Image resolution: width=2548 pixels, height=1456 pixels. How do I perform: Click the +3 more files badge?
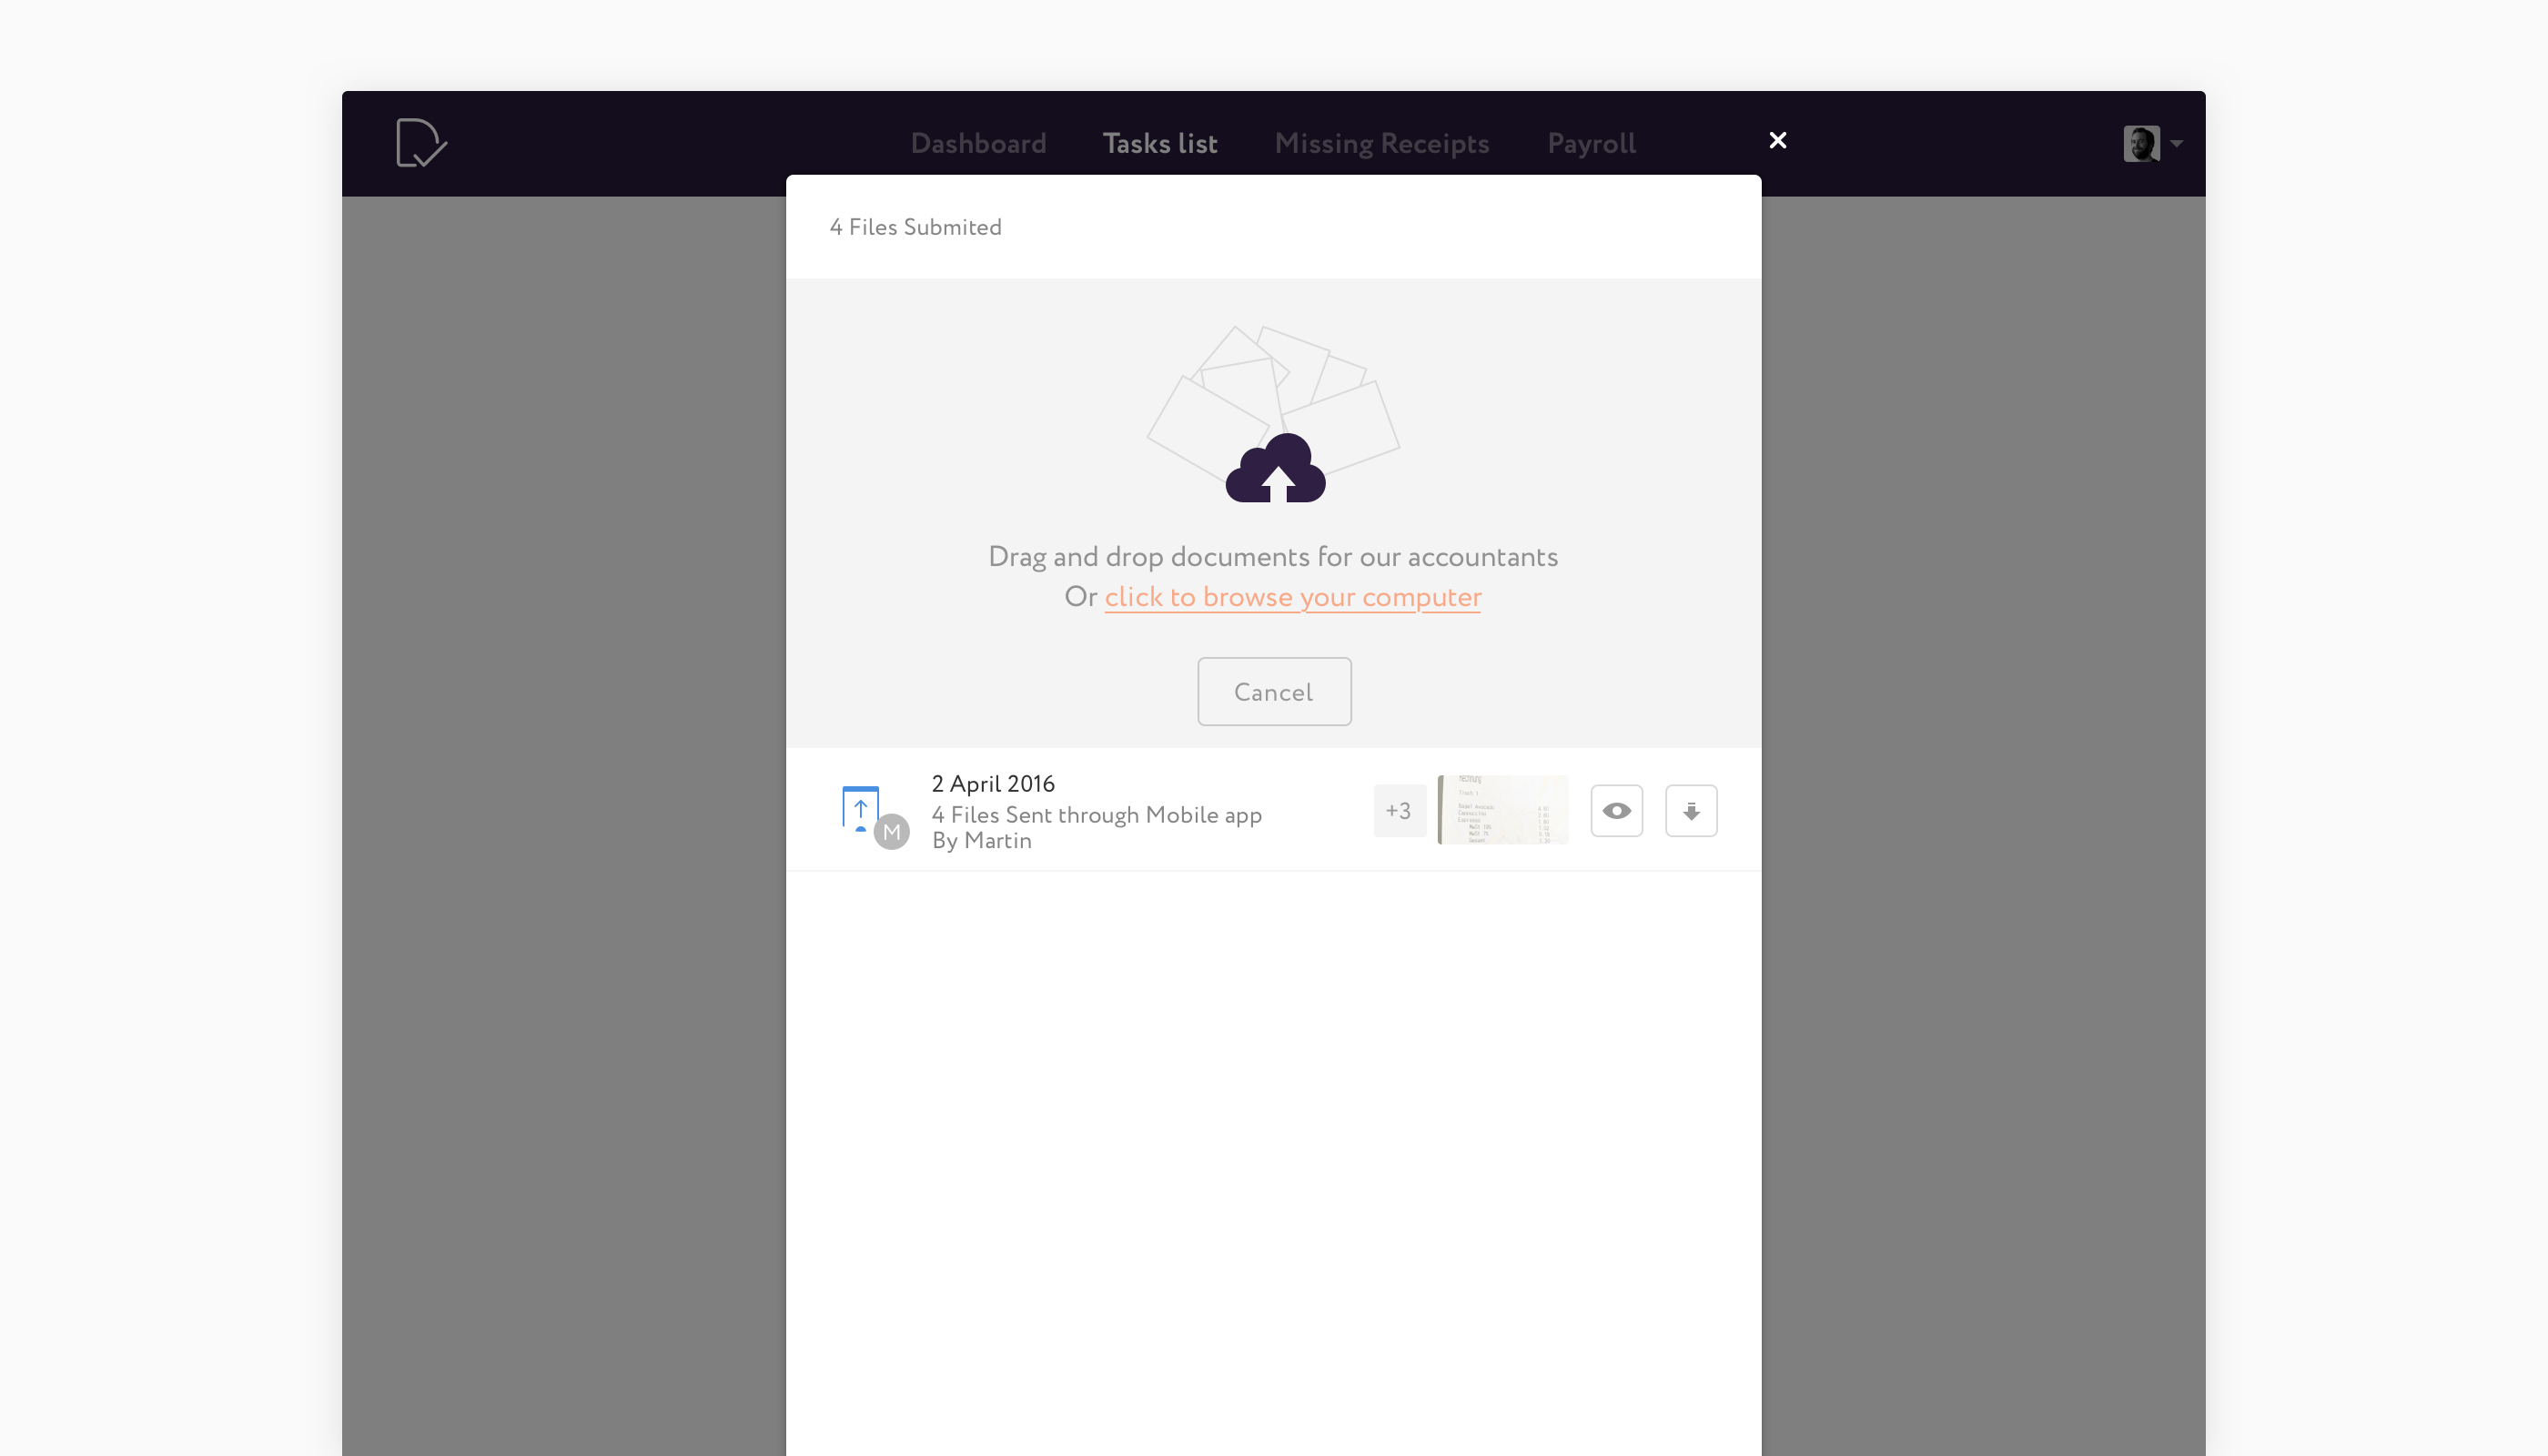[1398, 811]
